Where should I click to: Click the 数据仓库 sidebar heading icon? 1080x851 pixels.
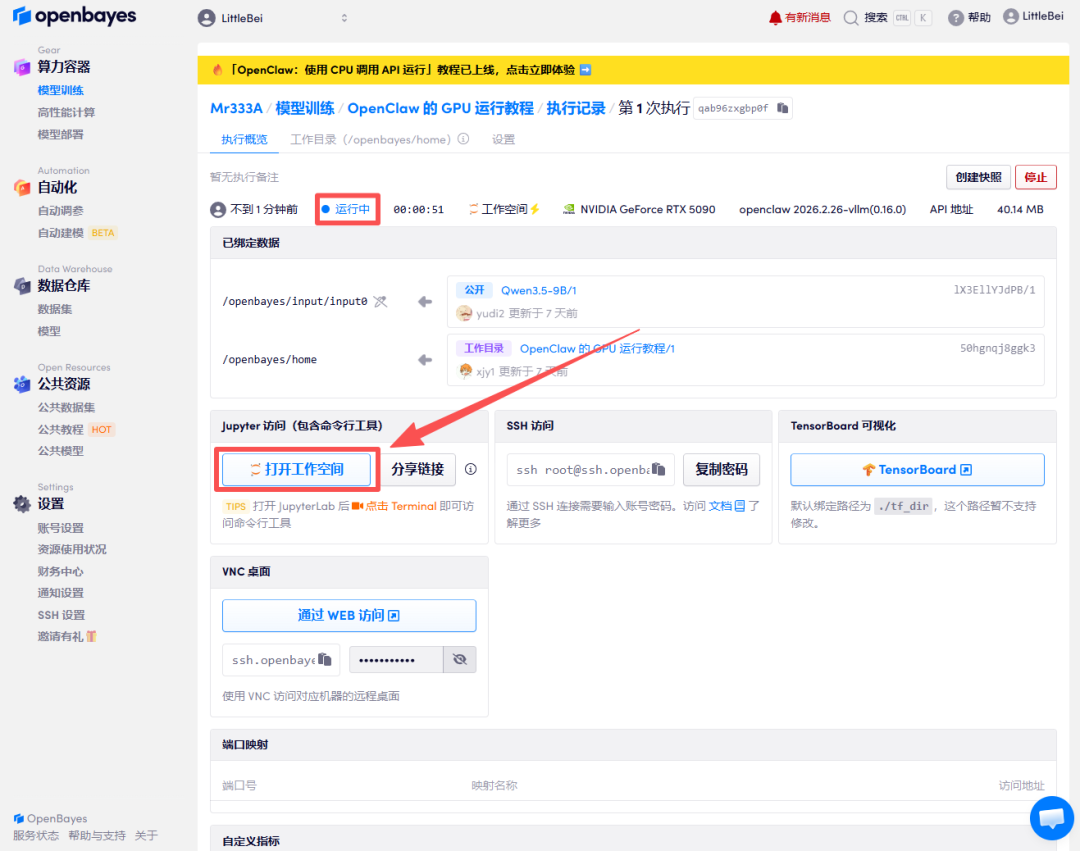pyautogui.click(x=22, y=286)
